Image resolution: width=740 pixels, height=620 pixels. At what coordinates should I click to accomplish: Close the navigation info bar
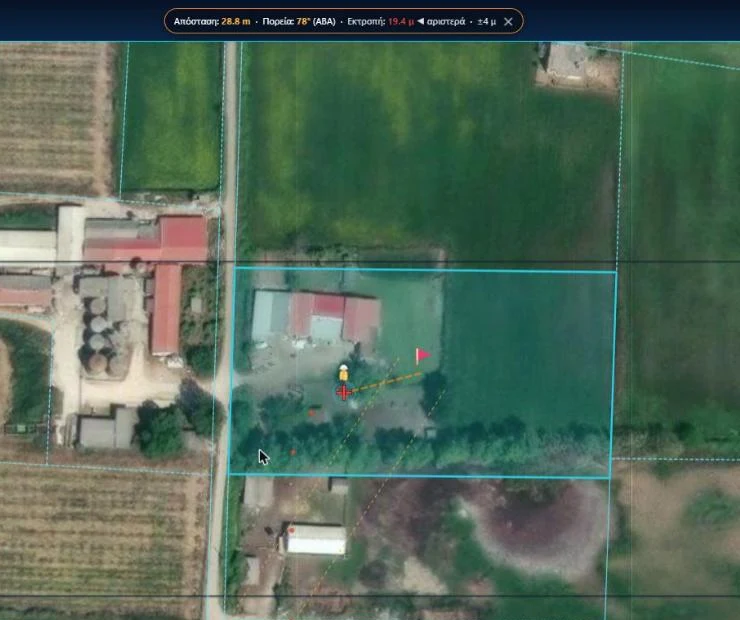click(x=508, y=22)
